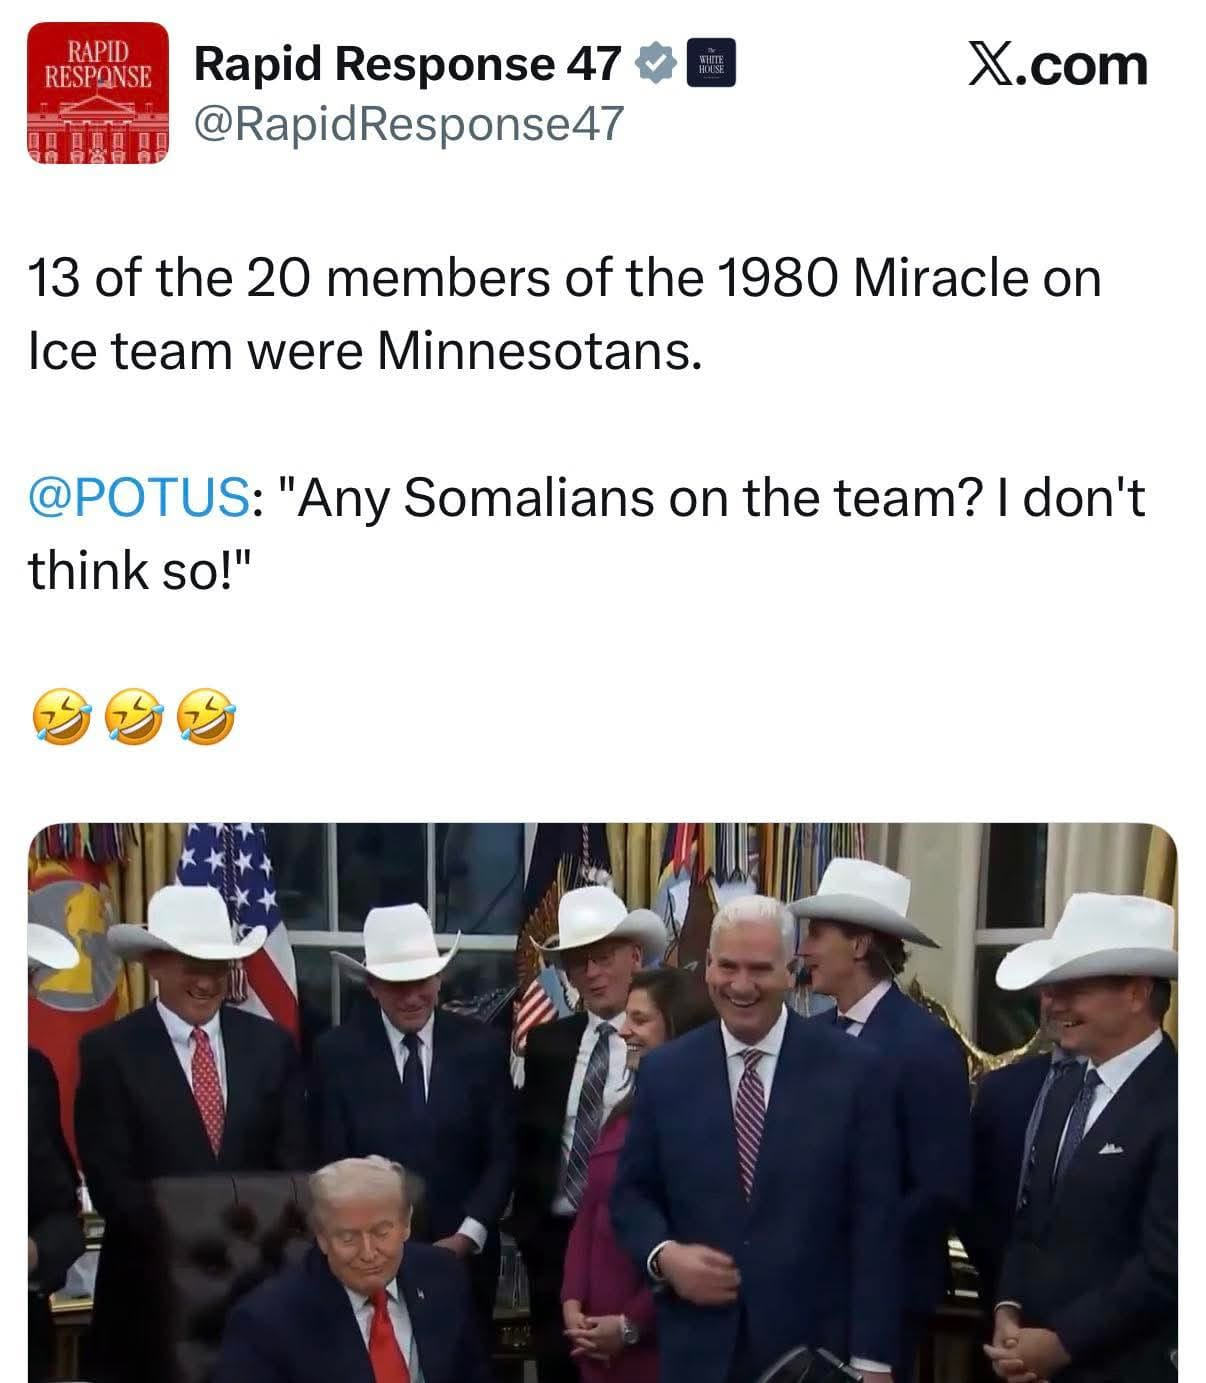This screenshot has height=1383, width=1206.
Task: Open the @RapidResponse47 handle
Action: coord(408,123)
